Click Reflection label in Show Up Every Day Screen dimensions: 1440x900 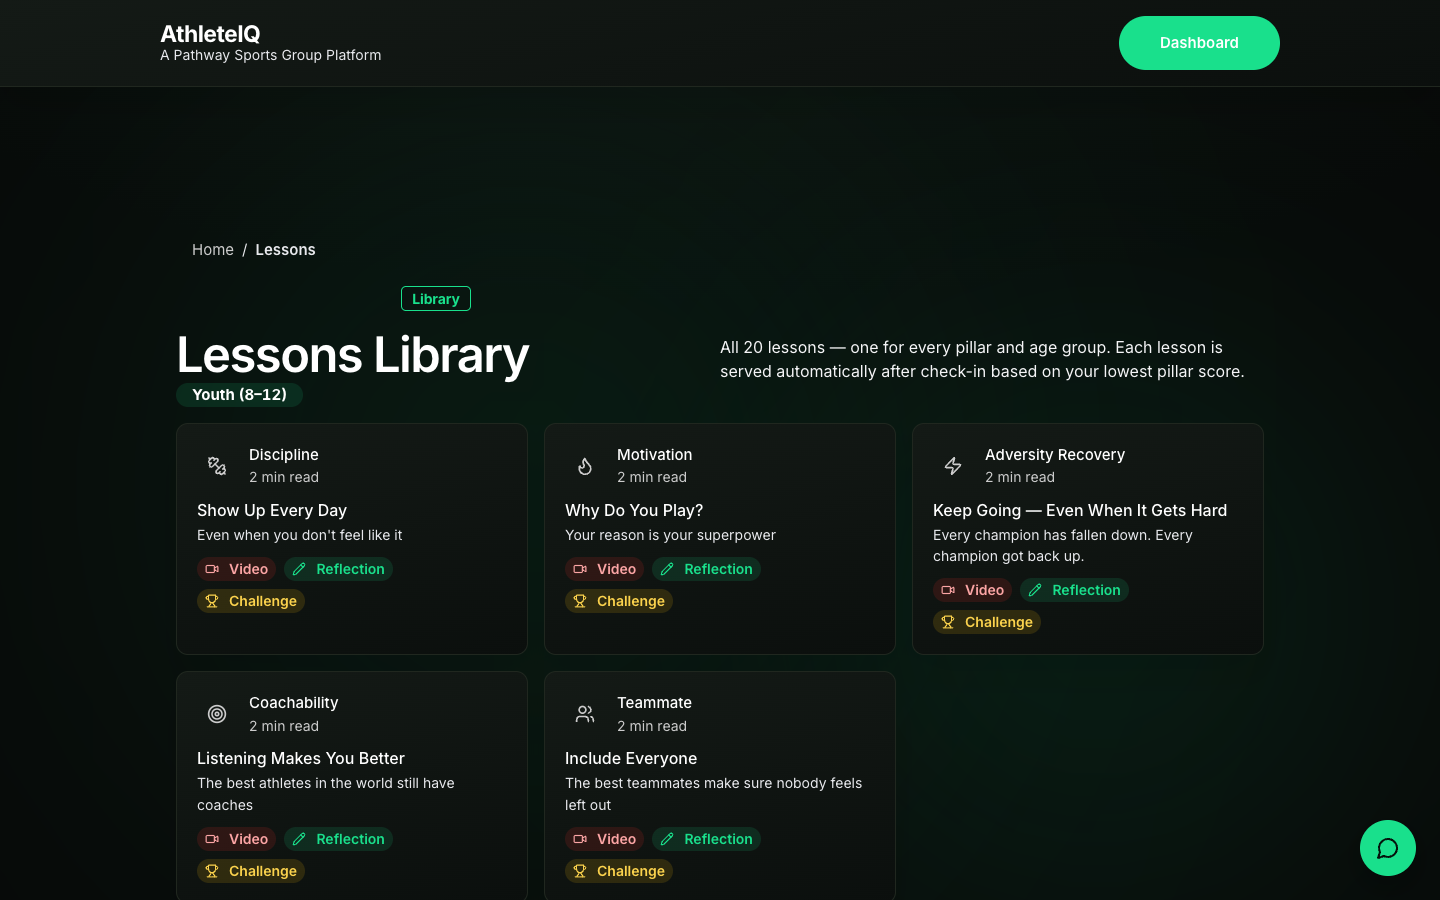(x=350, y=569)
